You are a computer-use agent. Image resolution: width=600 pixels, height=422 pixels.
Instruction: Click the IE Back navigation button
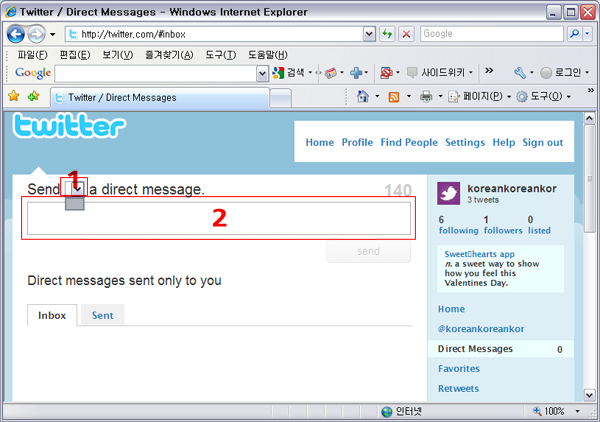(16, 34)
